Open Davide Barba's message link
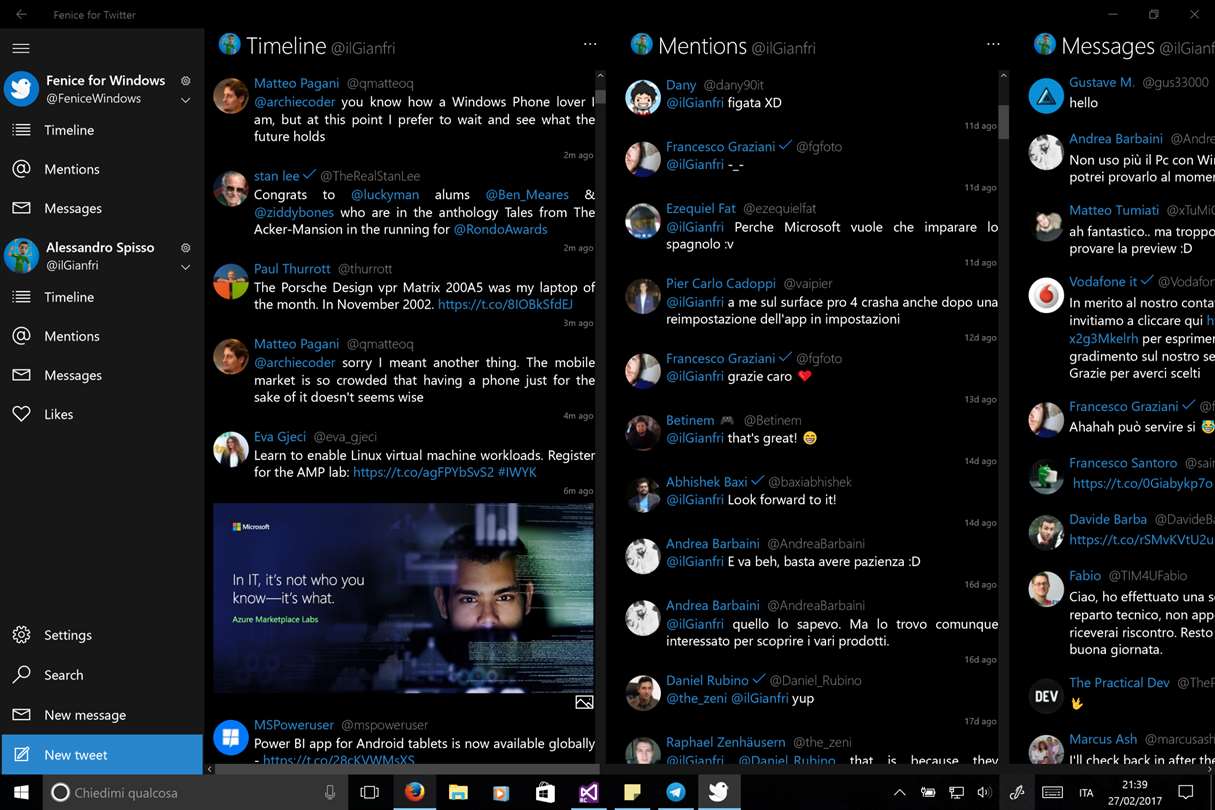This screenshot has height=810, width=1215. (1141, 539)
